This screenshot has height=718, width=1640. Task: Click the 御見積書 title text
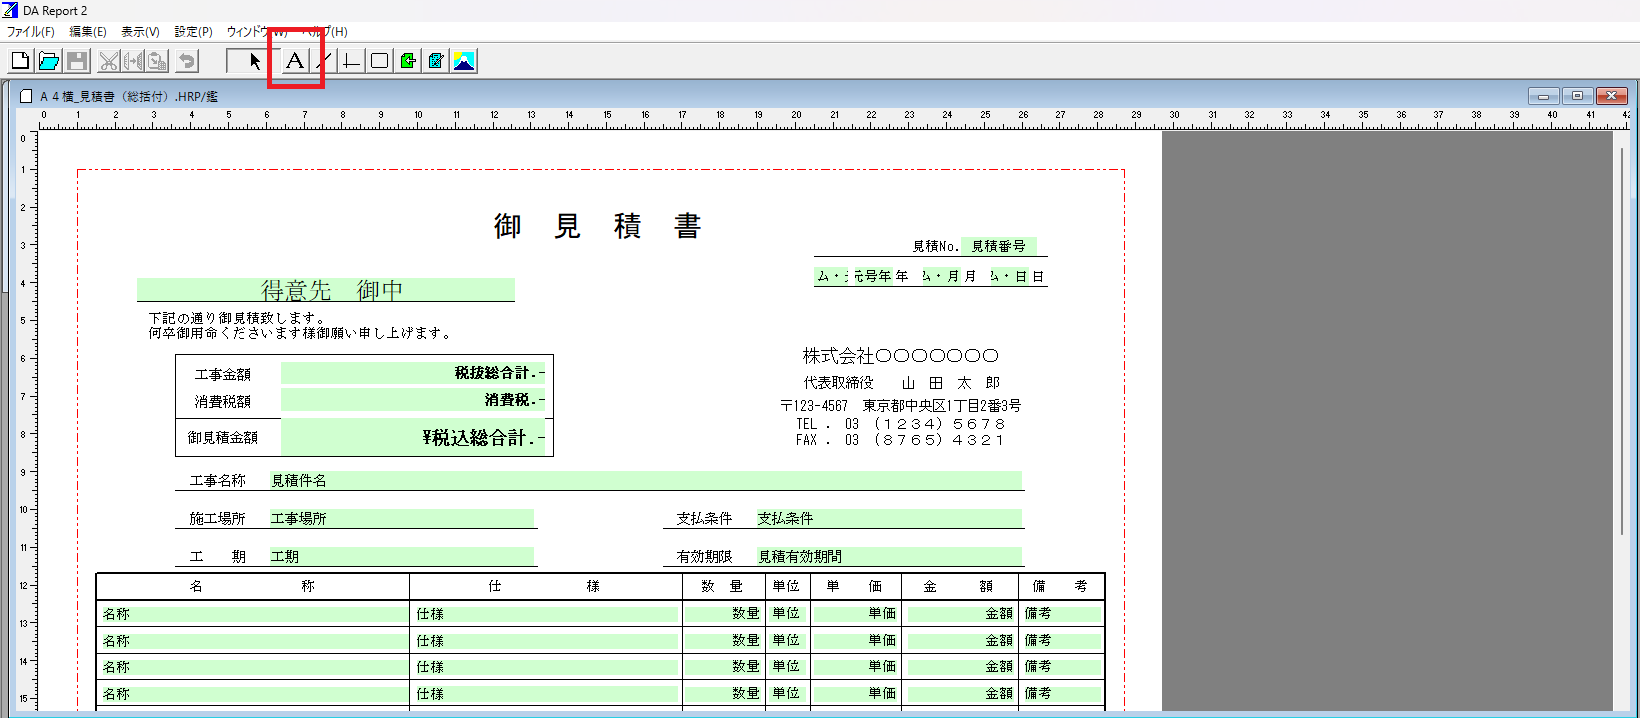pos(597,226)
